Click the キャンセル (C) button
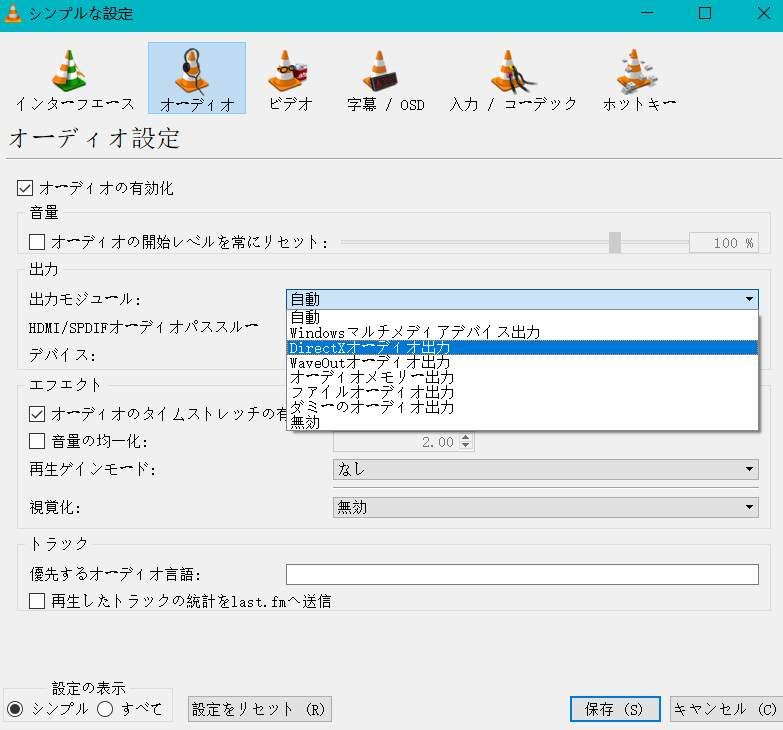Viewport: 783px width, 730px height. (726, 709)
